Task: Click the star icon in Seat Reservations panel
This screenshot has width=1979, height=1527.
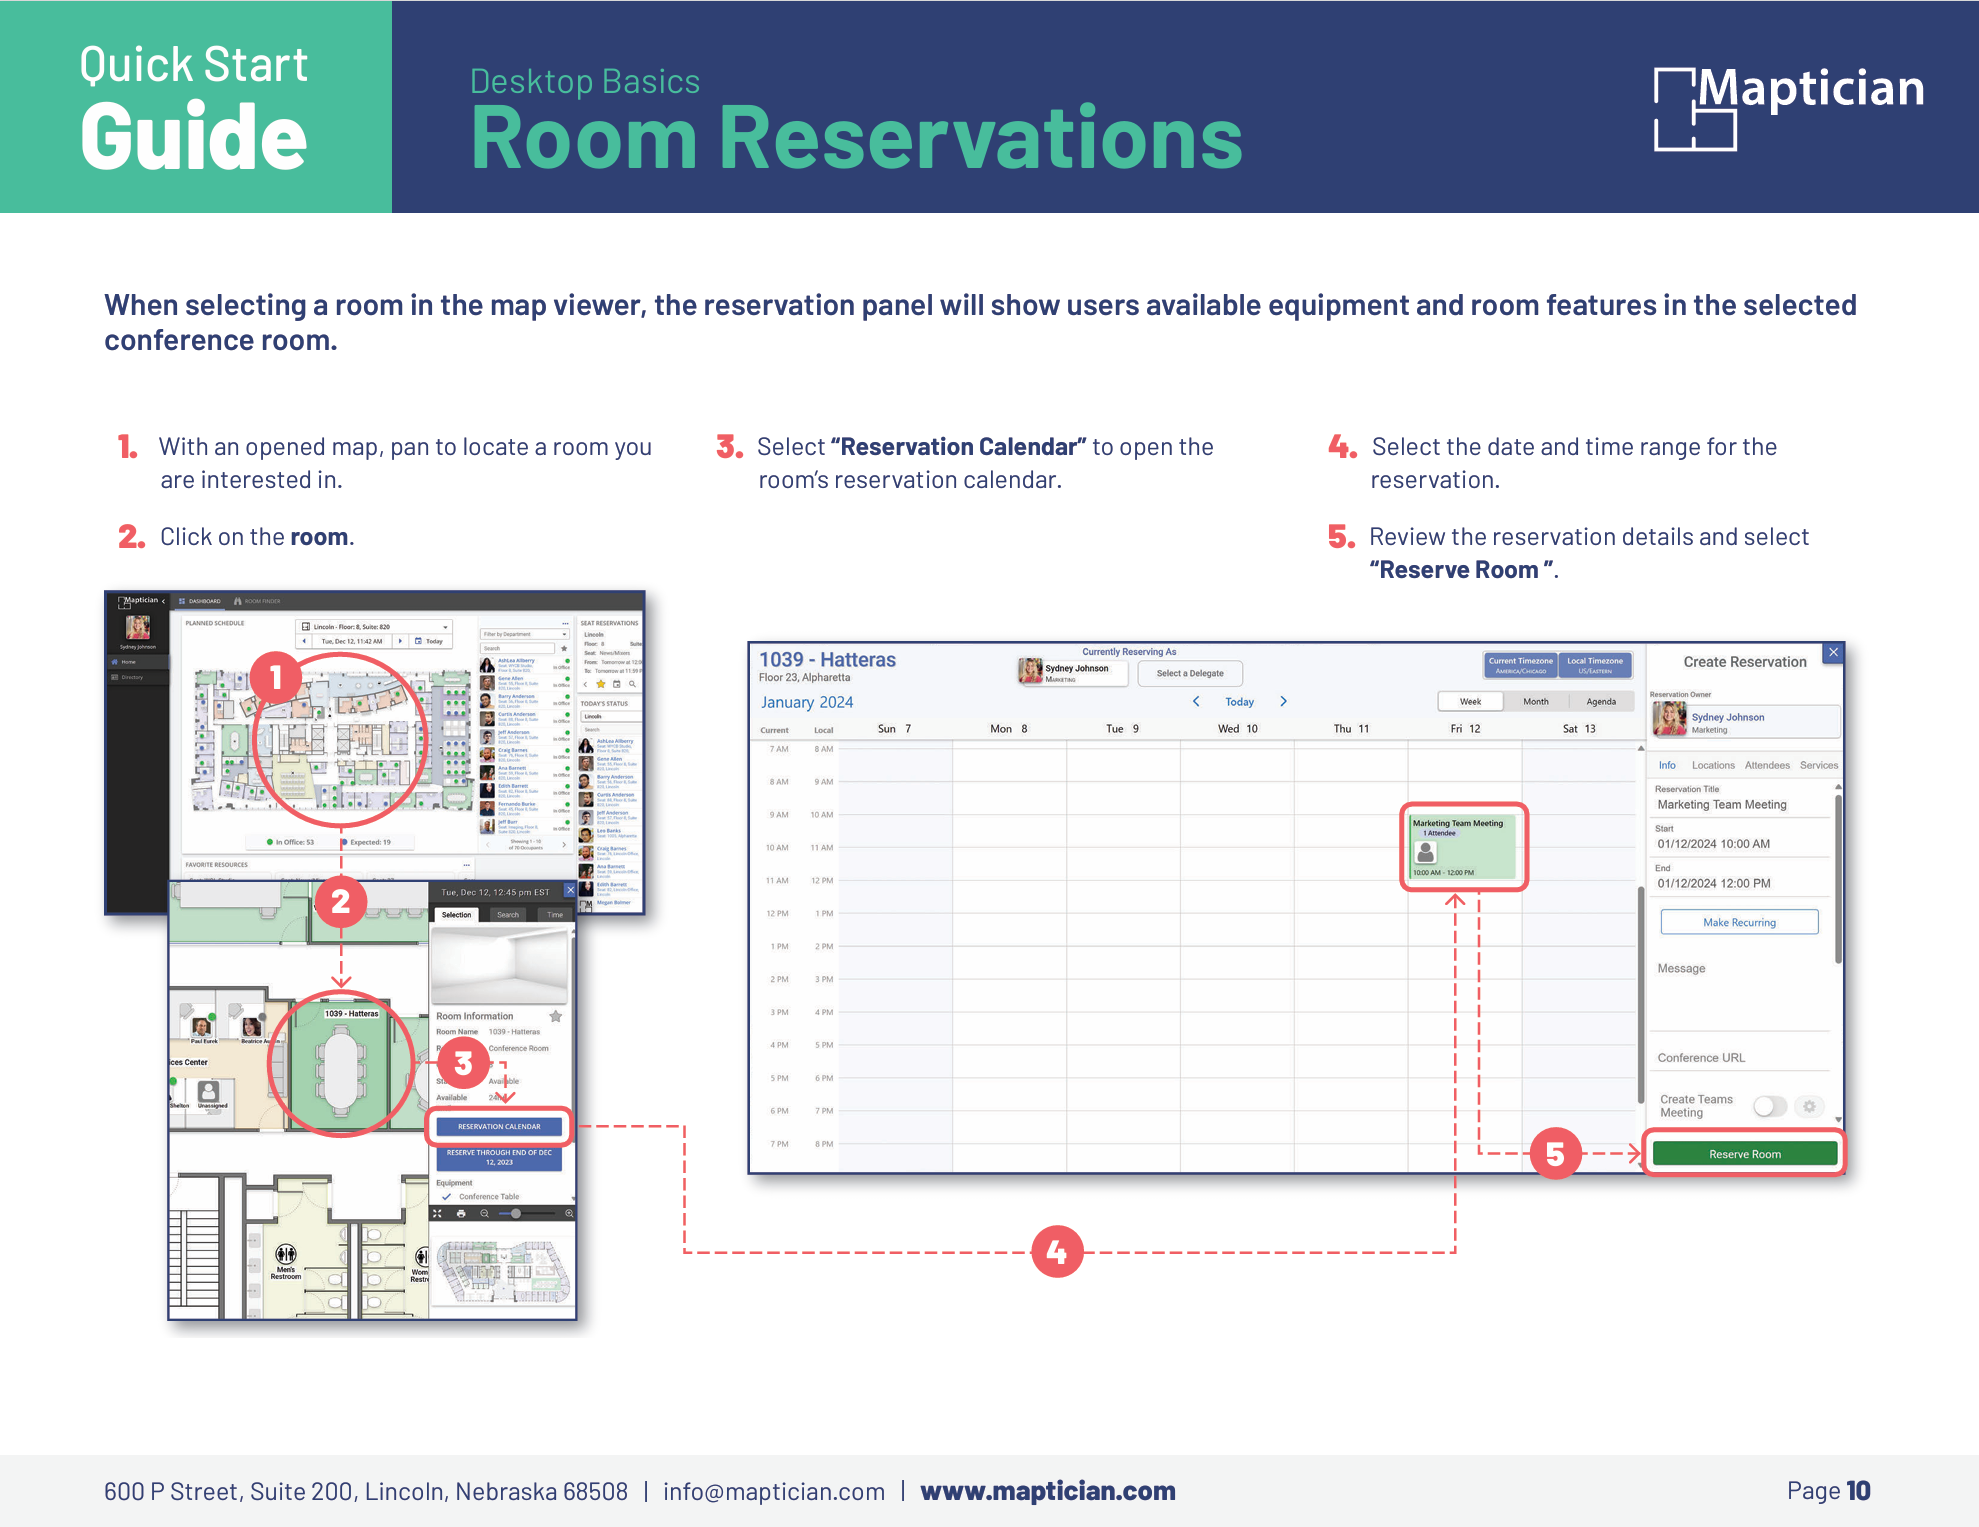Action: pos(600,684)
